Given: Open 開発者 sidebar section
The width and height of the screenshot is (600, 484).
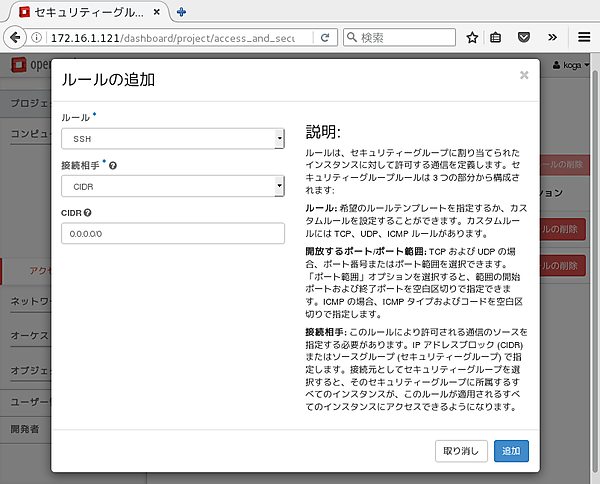Looking at the screenshot, I should coord(25,429).
